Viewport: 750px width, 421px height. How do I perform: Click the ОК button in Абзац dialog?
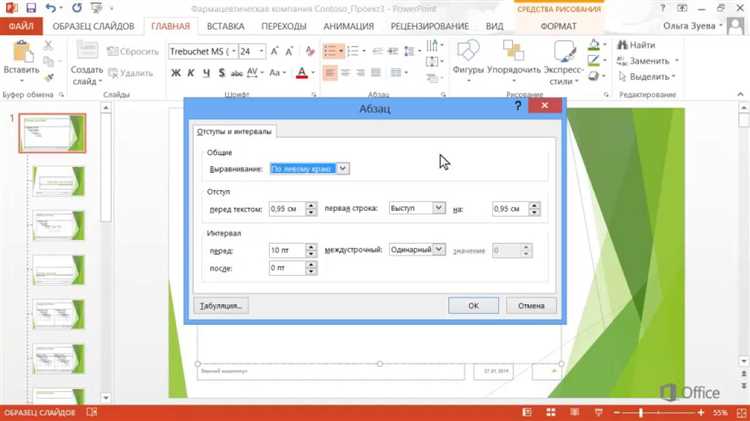[474, 306]
